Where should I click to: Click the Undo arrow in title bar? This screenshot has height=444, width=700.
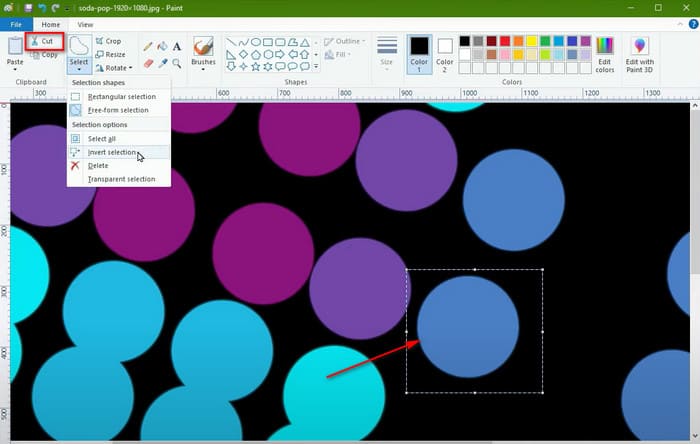pyautogui.click(x=42, y=8)
